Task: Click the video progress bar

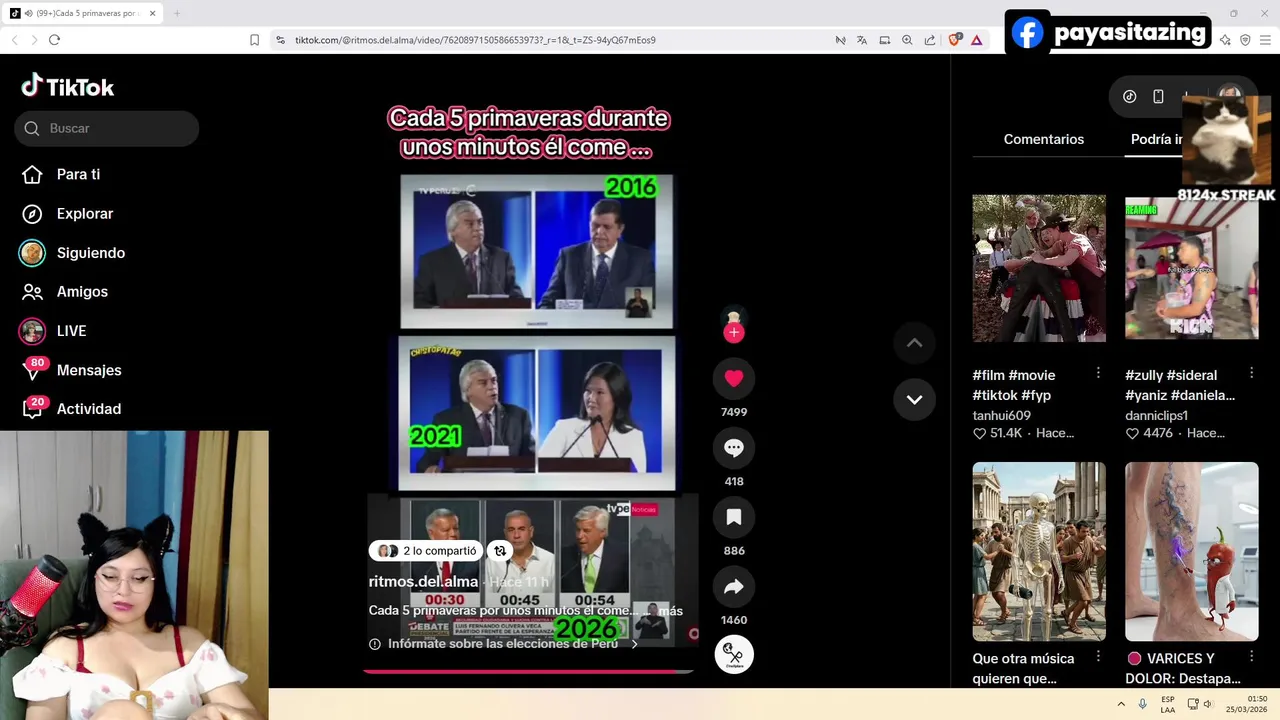Action: pyautogui.click(x=528, y=671)
